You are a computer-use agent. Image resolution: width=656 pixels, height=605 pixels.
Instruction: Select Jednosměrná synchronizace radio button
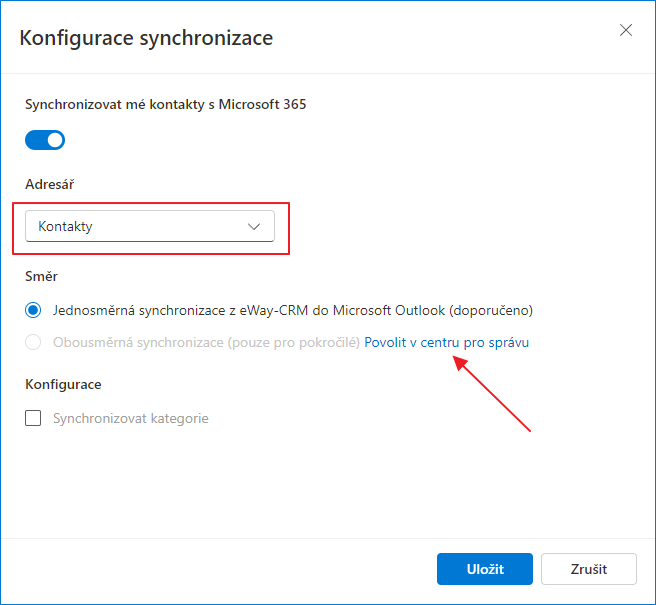(x=33, y=310)
